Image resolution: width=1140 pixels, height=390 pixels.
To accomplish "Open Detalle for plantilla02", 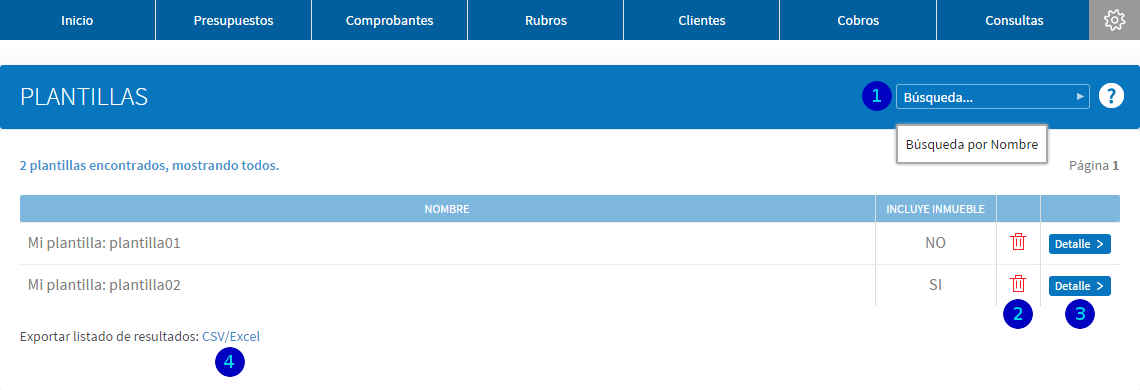I will pyautogui.click(x=1080, y=286).
